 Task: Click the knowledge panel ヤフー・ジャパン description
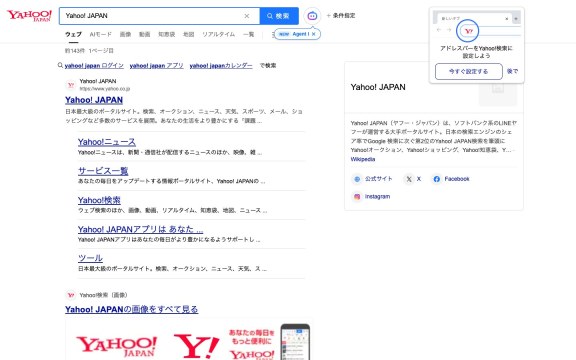pyautogui.click(x=434, y=136)
